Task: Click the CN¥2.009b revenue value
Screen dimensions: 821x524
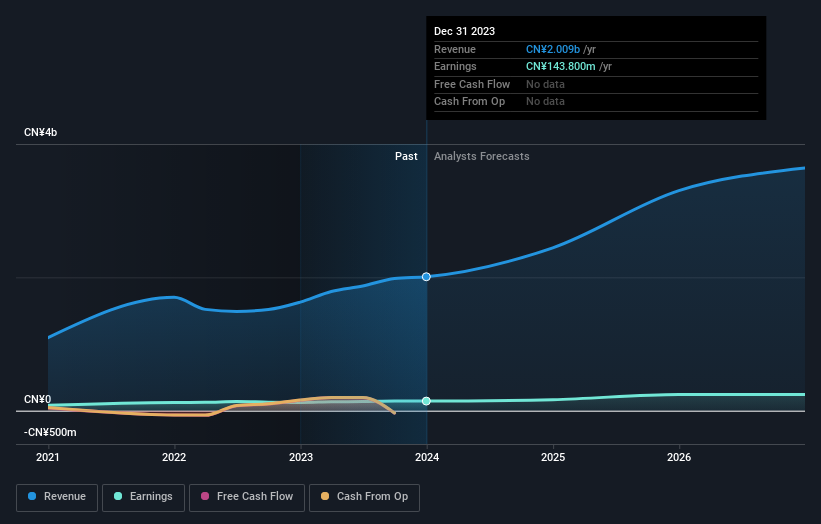Action: [x=553, y=49]
